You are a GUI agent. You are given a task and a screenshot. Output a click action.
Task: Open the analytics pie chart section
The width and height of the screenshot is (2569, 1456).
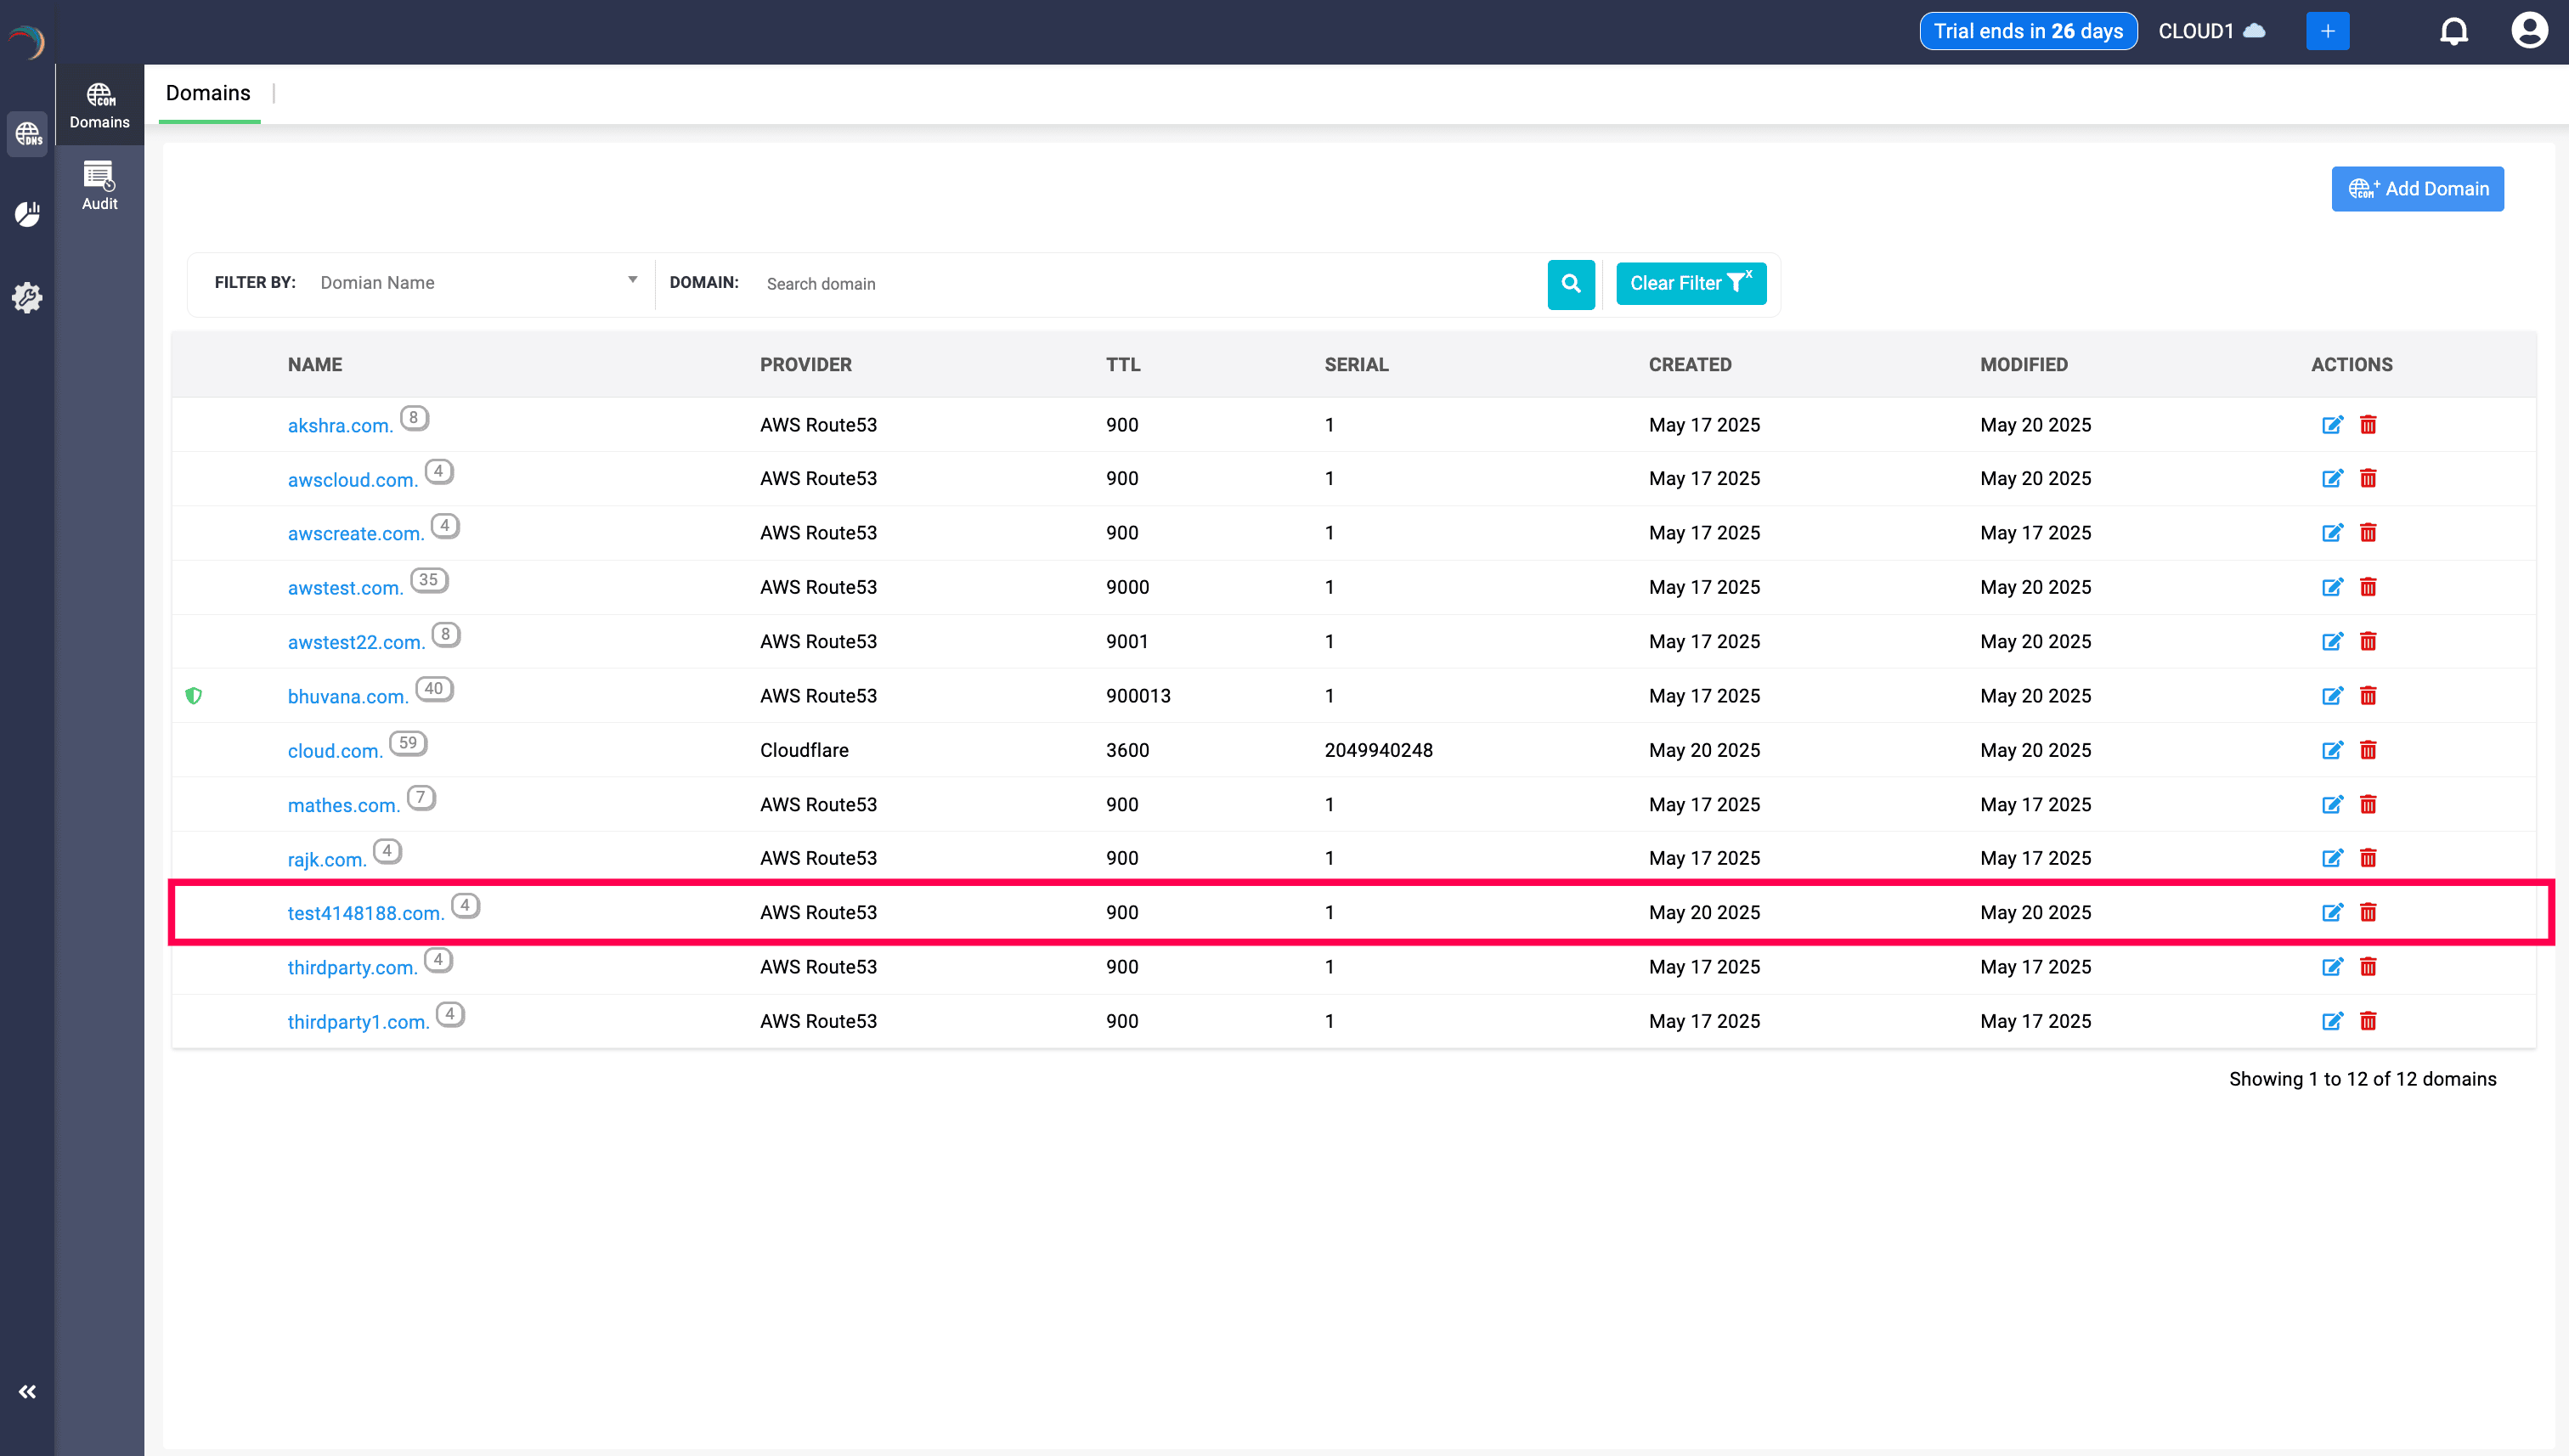click(27, 213)
